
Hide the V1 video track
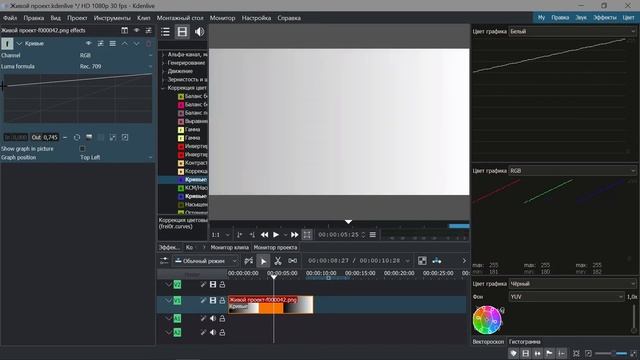213,300
